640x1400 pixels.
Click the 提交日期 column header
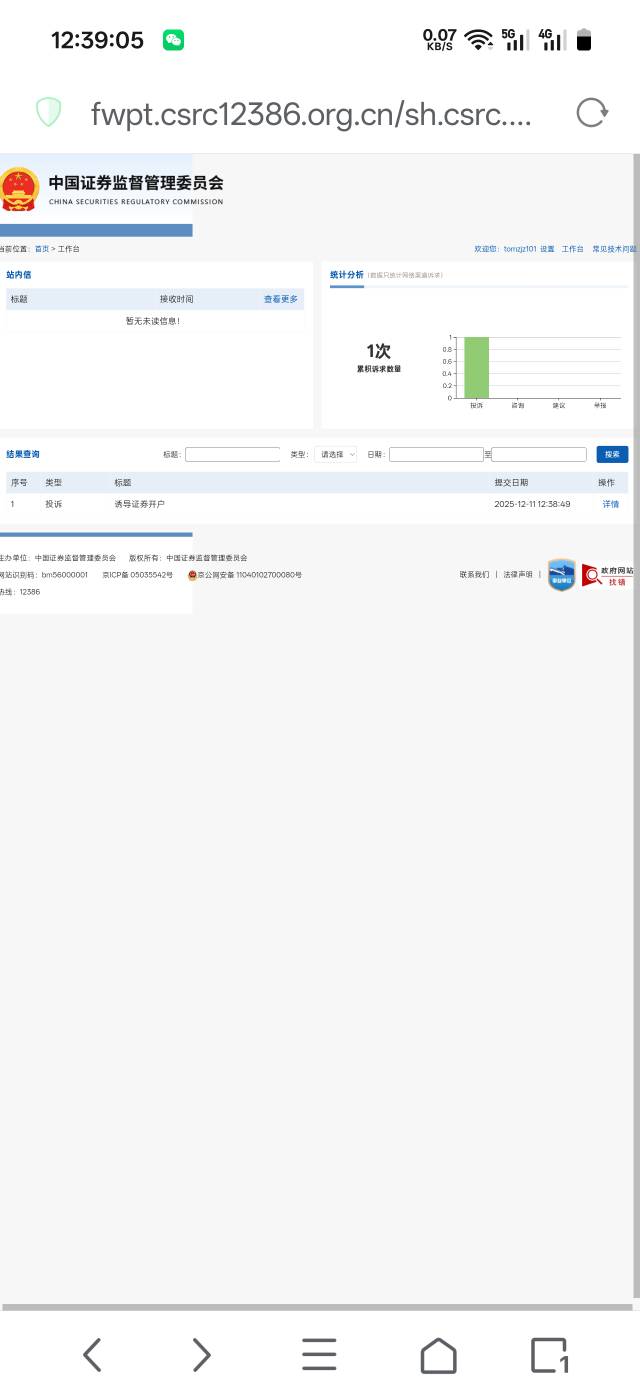[511, 482]
